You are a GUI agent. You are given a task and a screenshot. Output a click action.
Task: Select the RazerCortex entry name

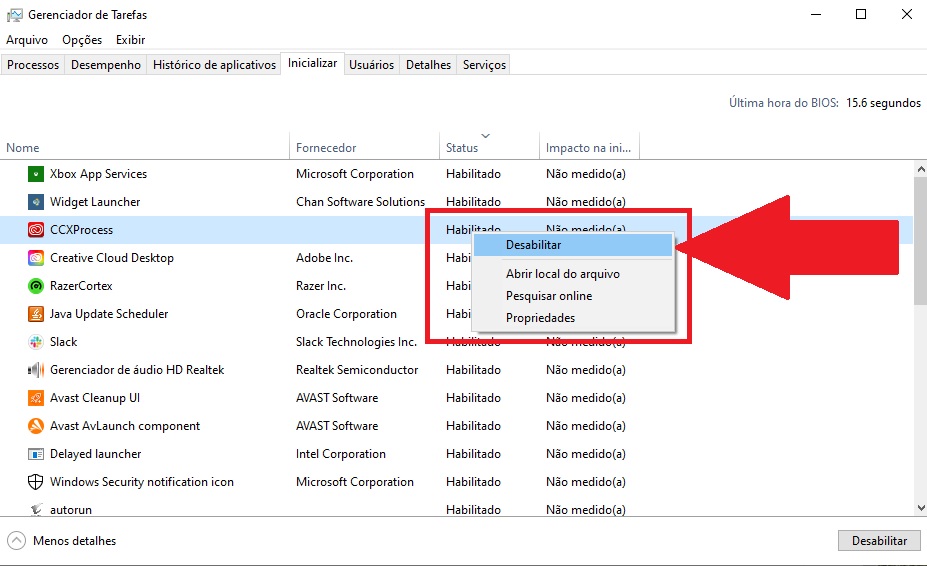pos(81,286)
